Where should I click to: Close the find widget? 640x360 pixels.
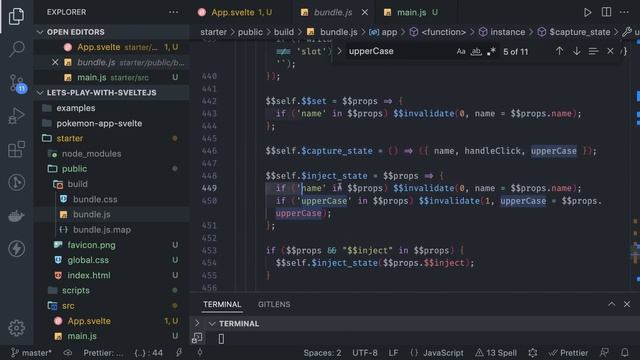[x=610, y=51]
